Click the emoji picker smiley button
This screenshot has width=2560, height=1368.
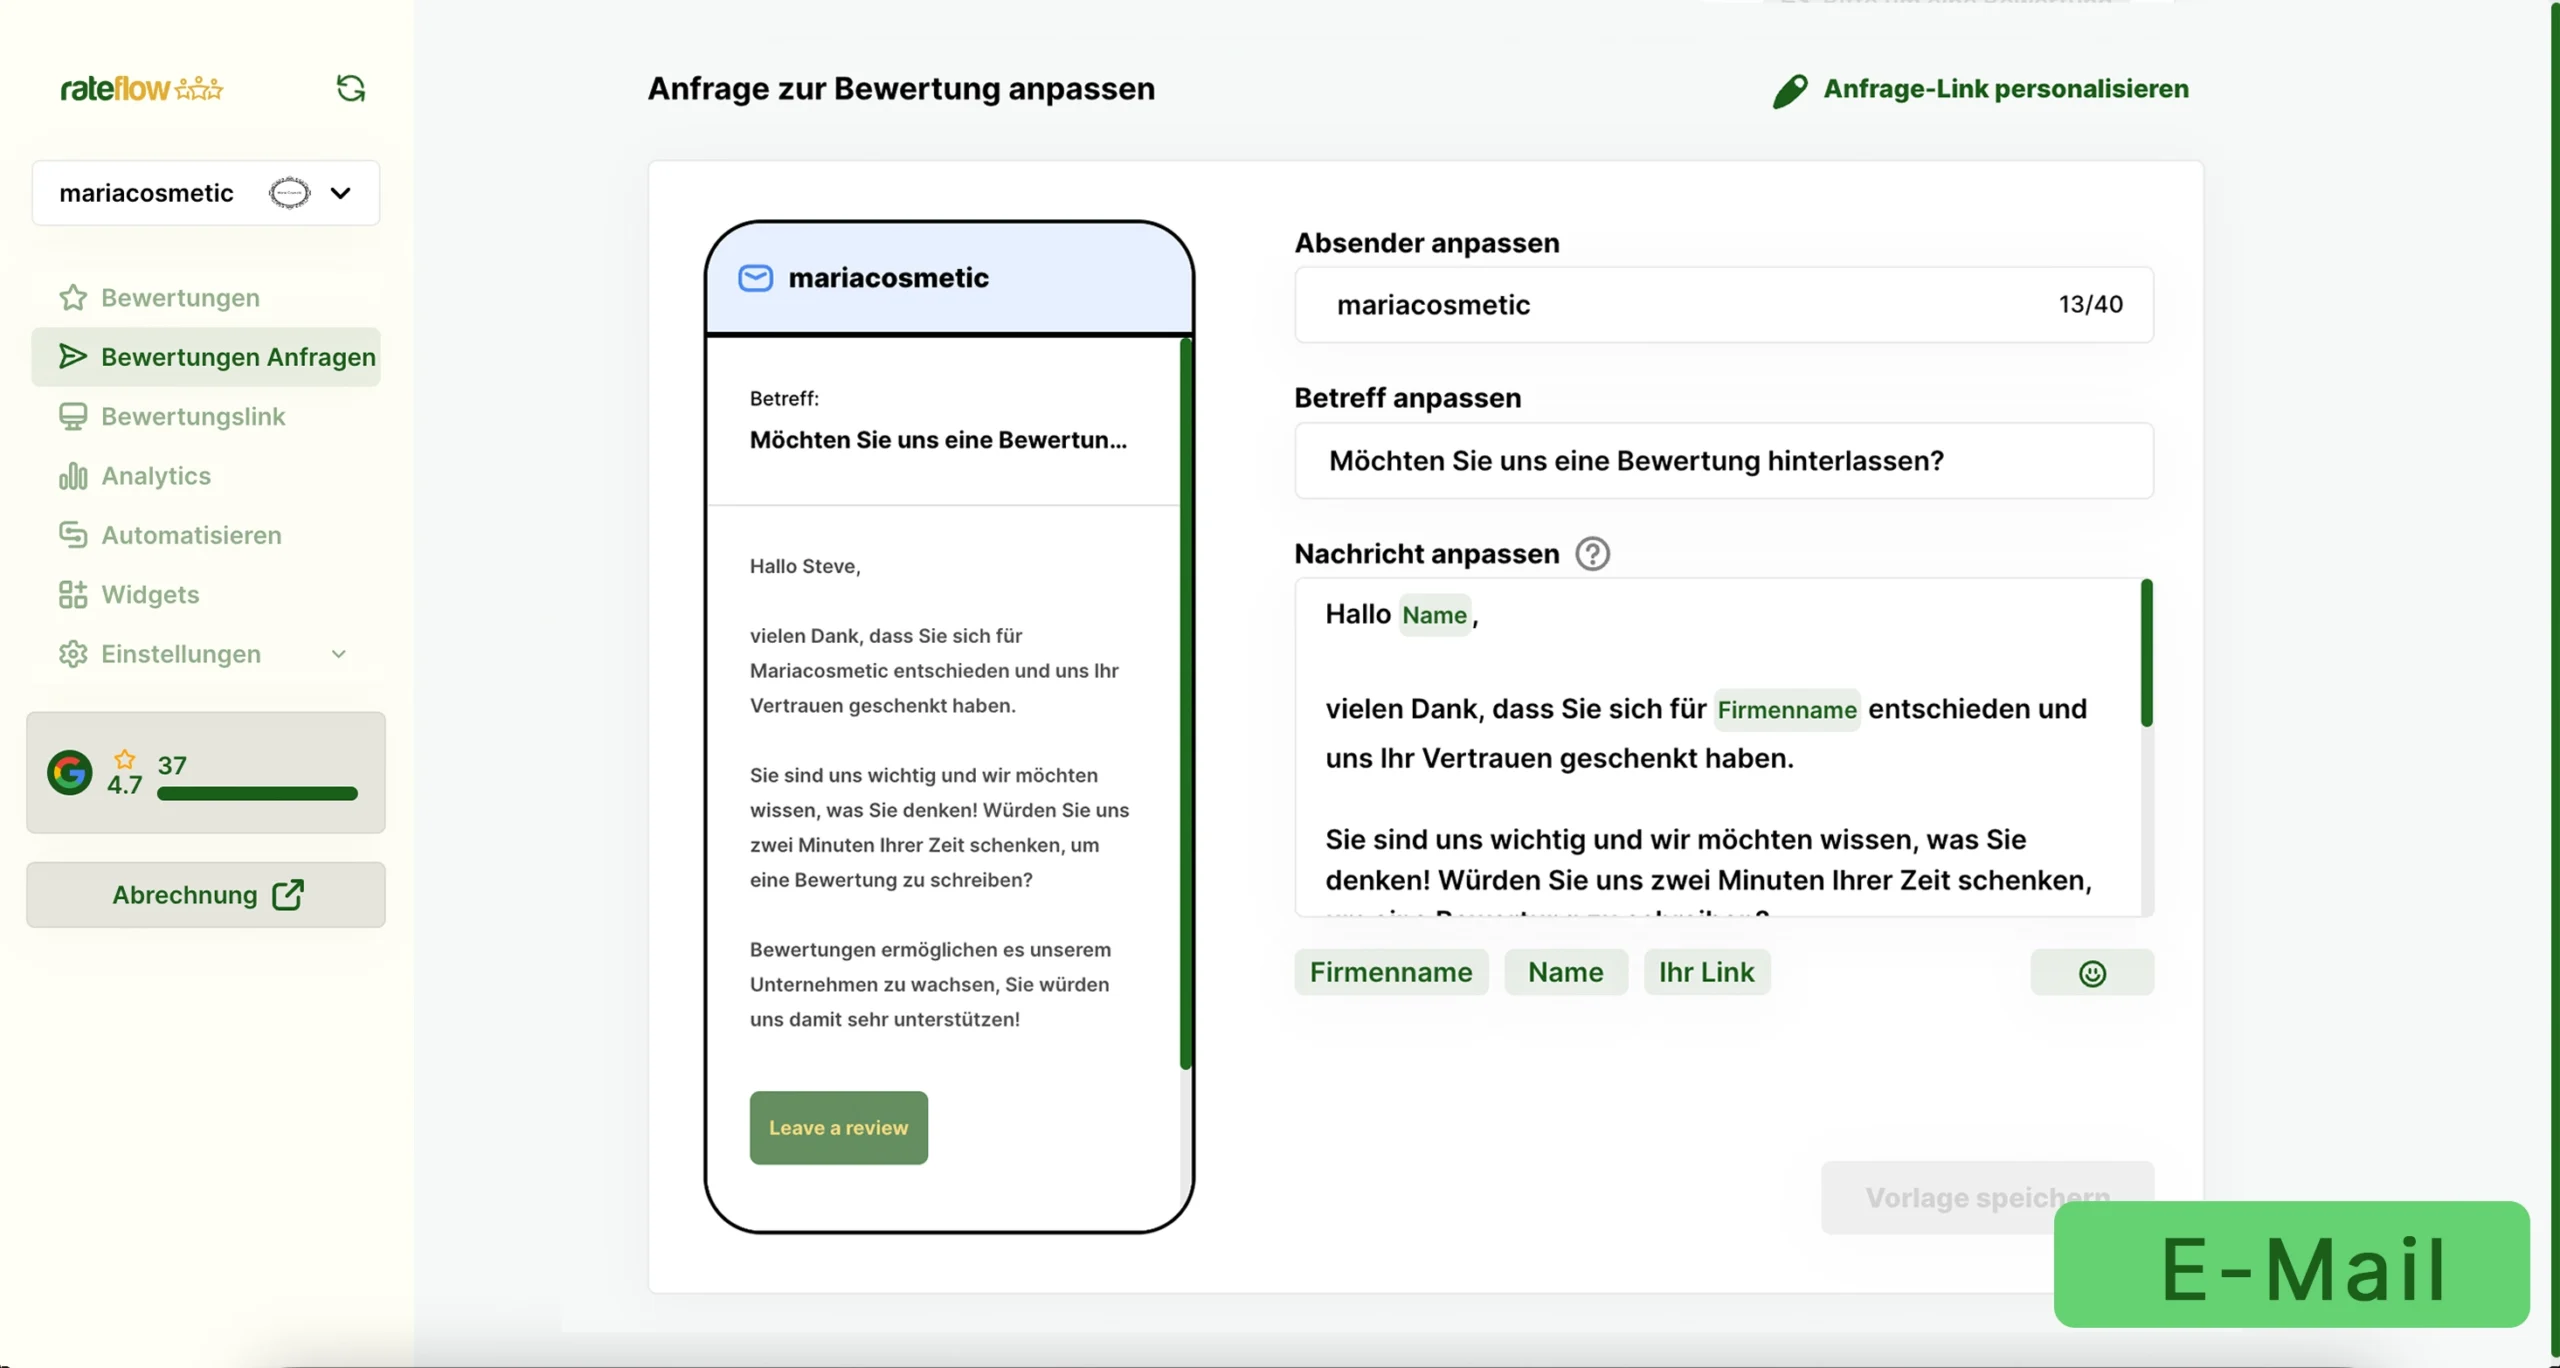pyautogui.click(x=2091, y=973)
